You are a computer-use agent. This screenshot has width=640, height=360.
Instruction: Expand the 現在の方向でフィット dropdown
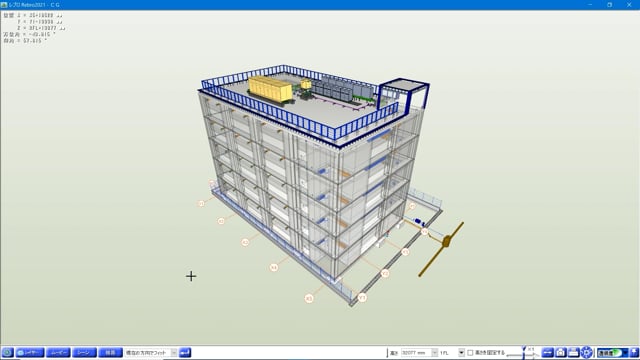point(174,352)
